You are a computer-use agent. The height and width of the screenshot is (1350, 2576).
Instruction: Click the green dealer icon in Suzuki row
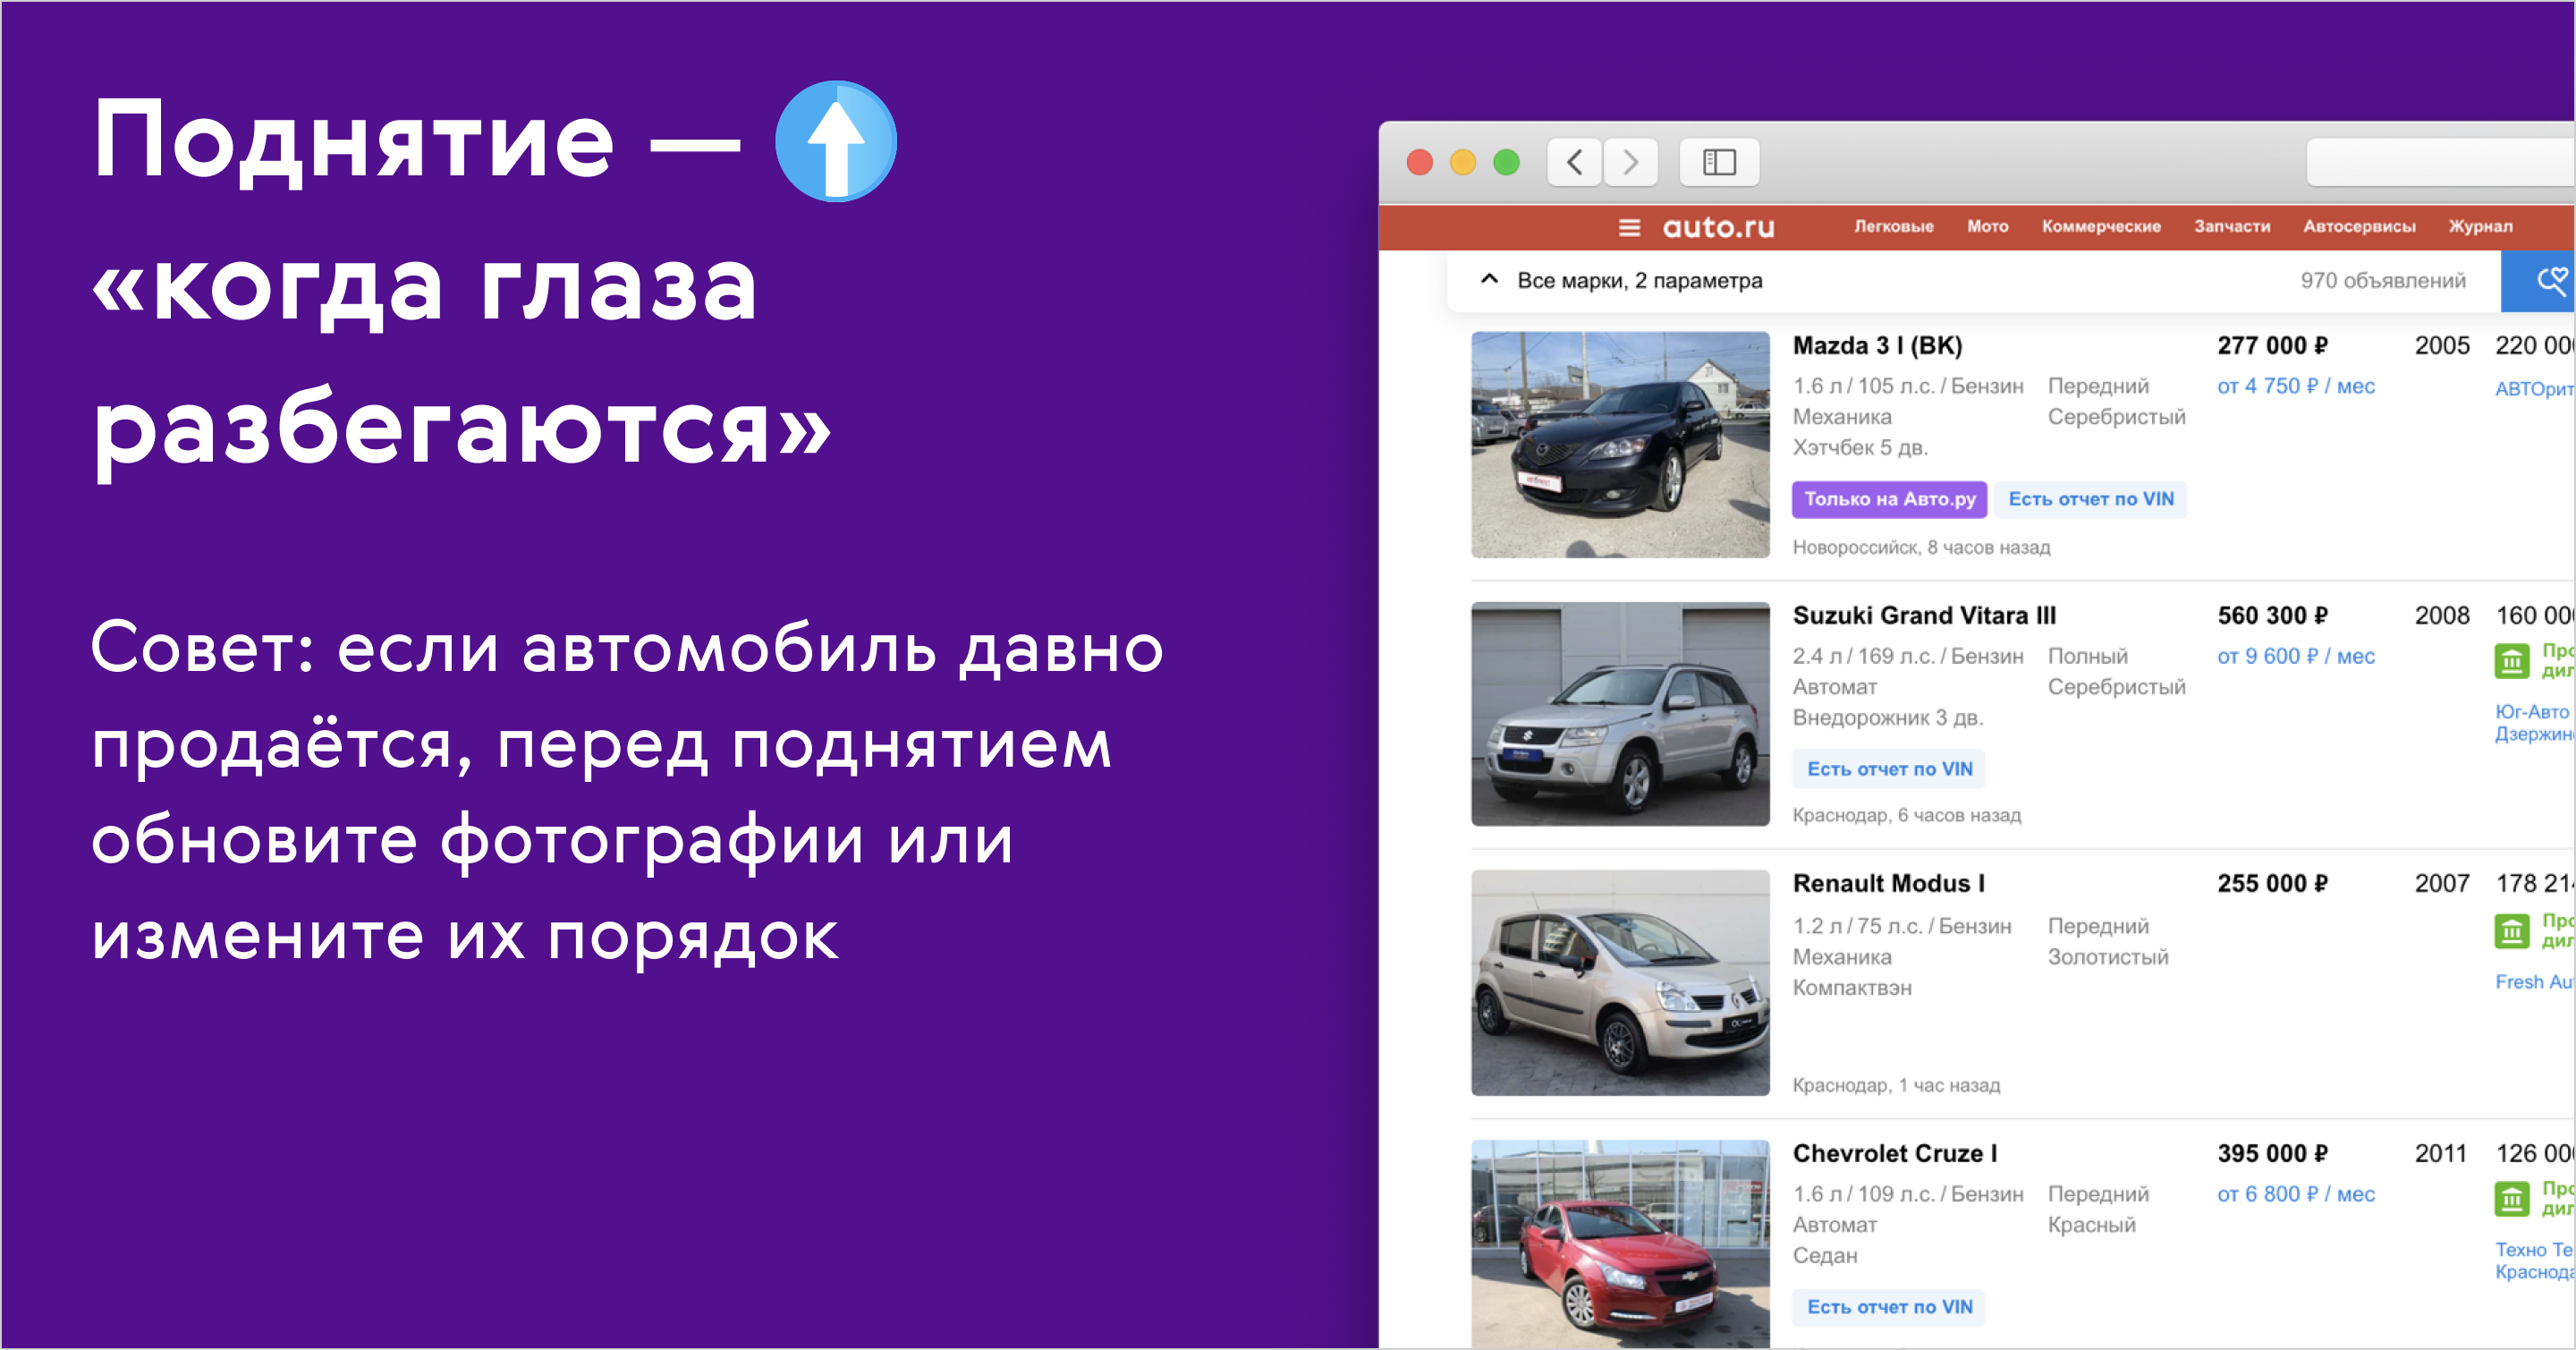(2511, 661)
